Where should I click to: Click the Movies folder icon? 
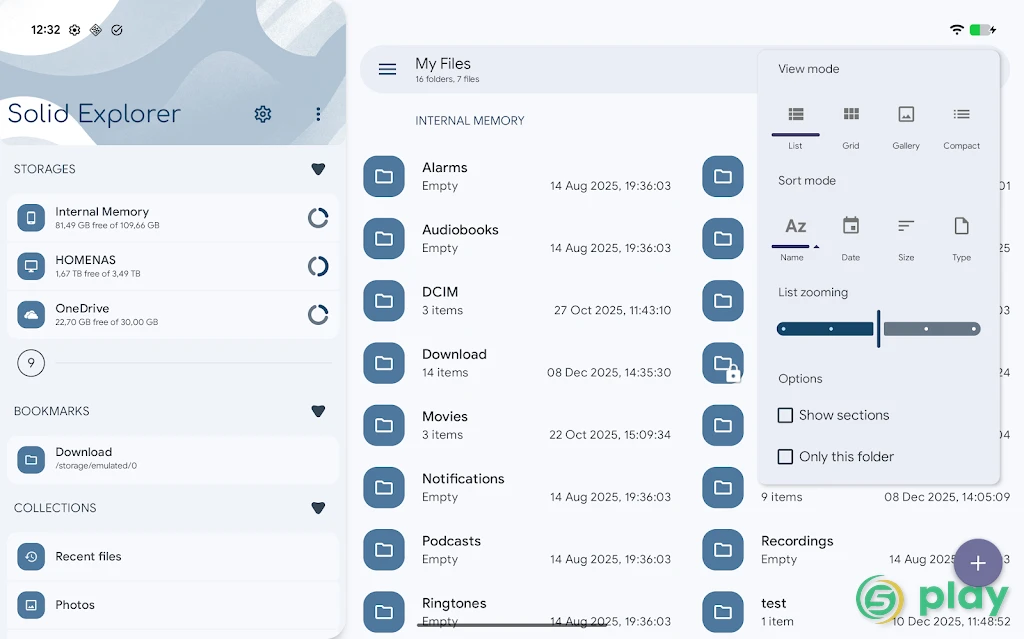click(x=384, y=425)
